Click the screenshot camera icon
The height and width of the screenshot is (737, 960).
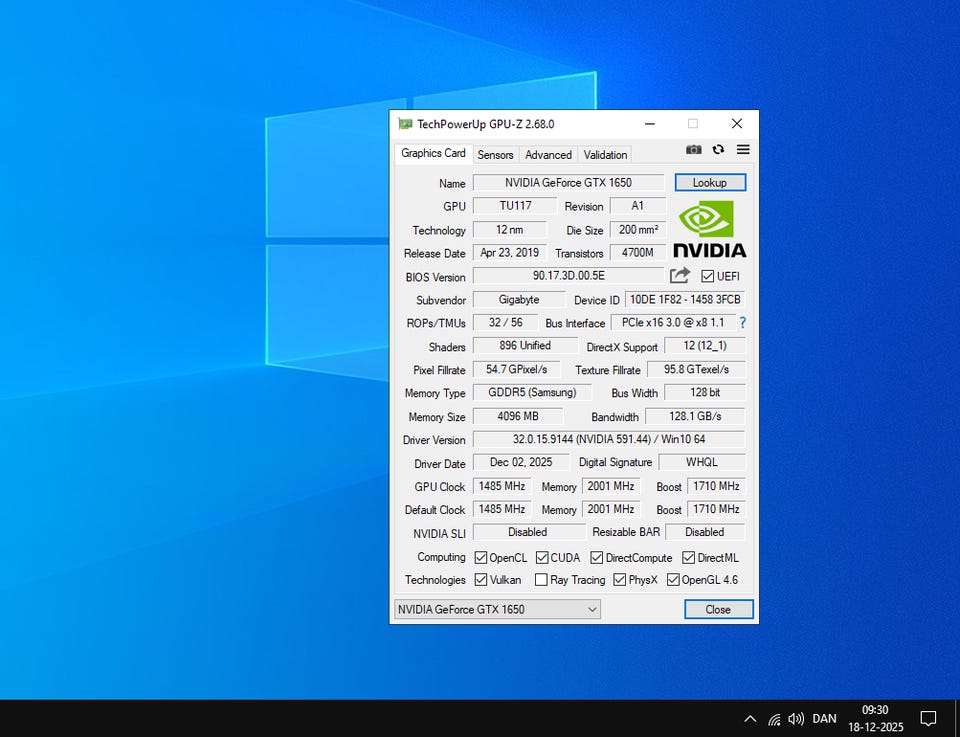tap(693, 150)
